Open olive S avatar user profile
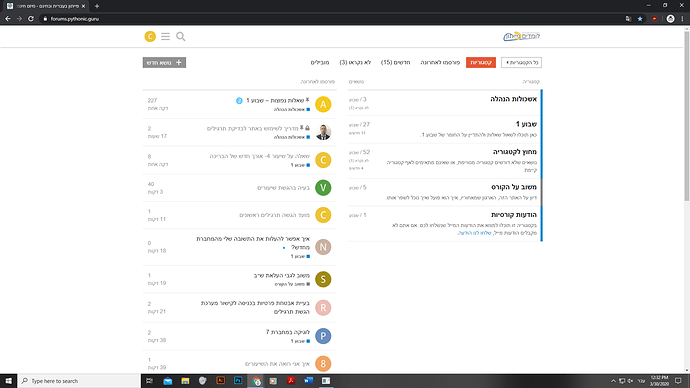 [x=323, y=279]
